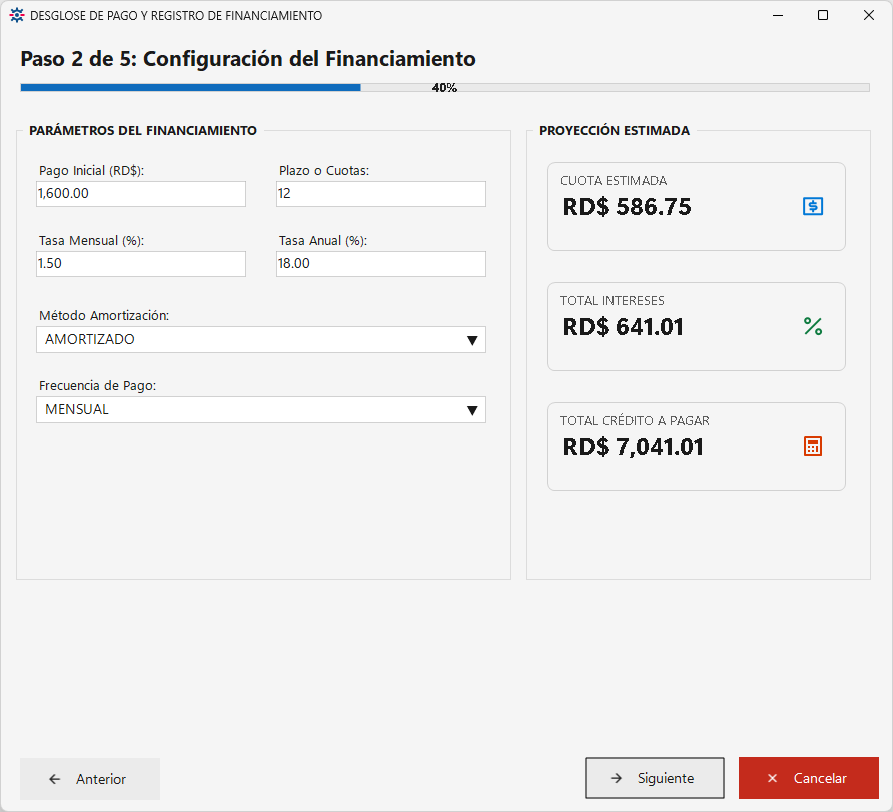This screenshot has height=812, width=893.
Task: Click the Pago Inicial (RD$) input field
Action: (141, 194)
